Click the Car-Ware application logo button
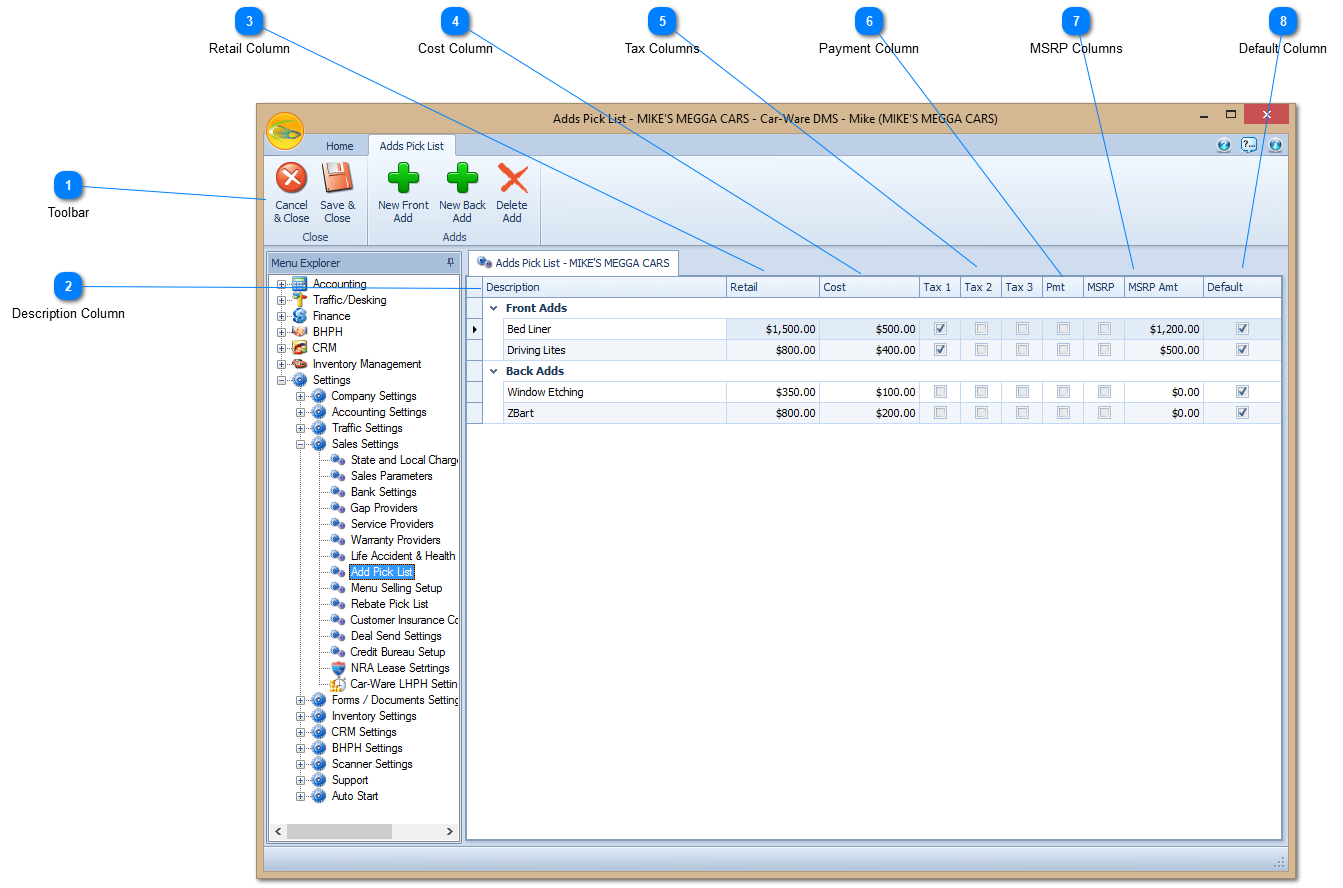The image size is (1343, 888). click(285, 131)
